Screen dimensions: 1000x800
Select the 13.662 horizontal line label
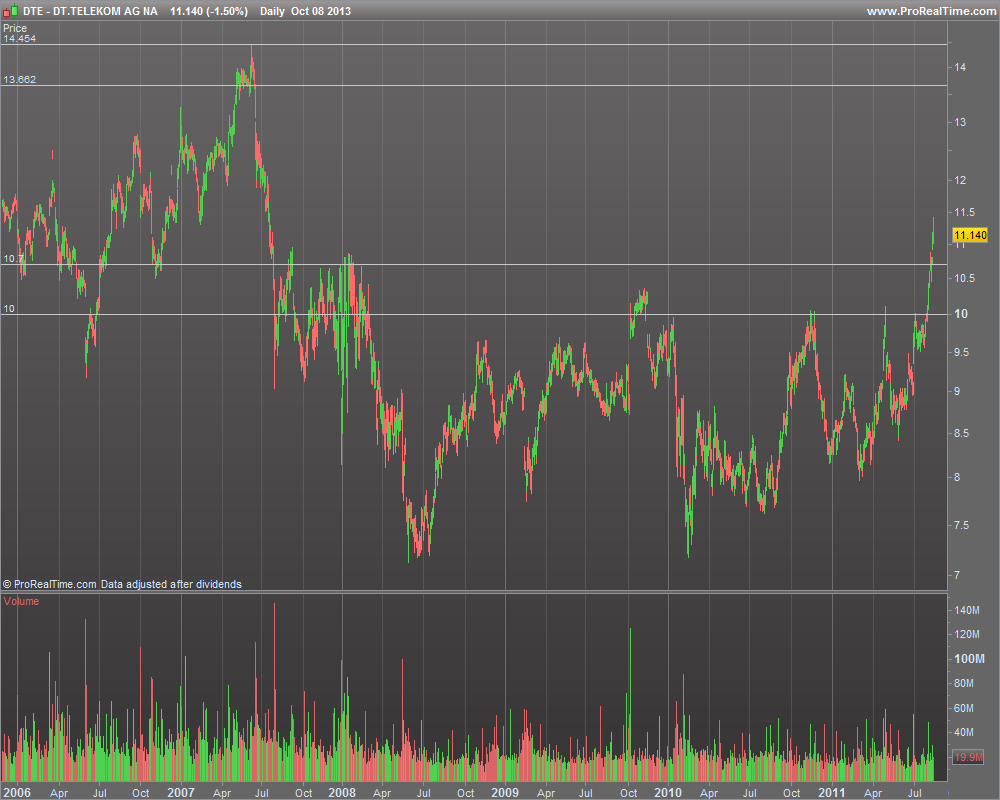click(x=19, y=79)
